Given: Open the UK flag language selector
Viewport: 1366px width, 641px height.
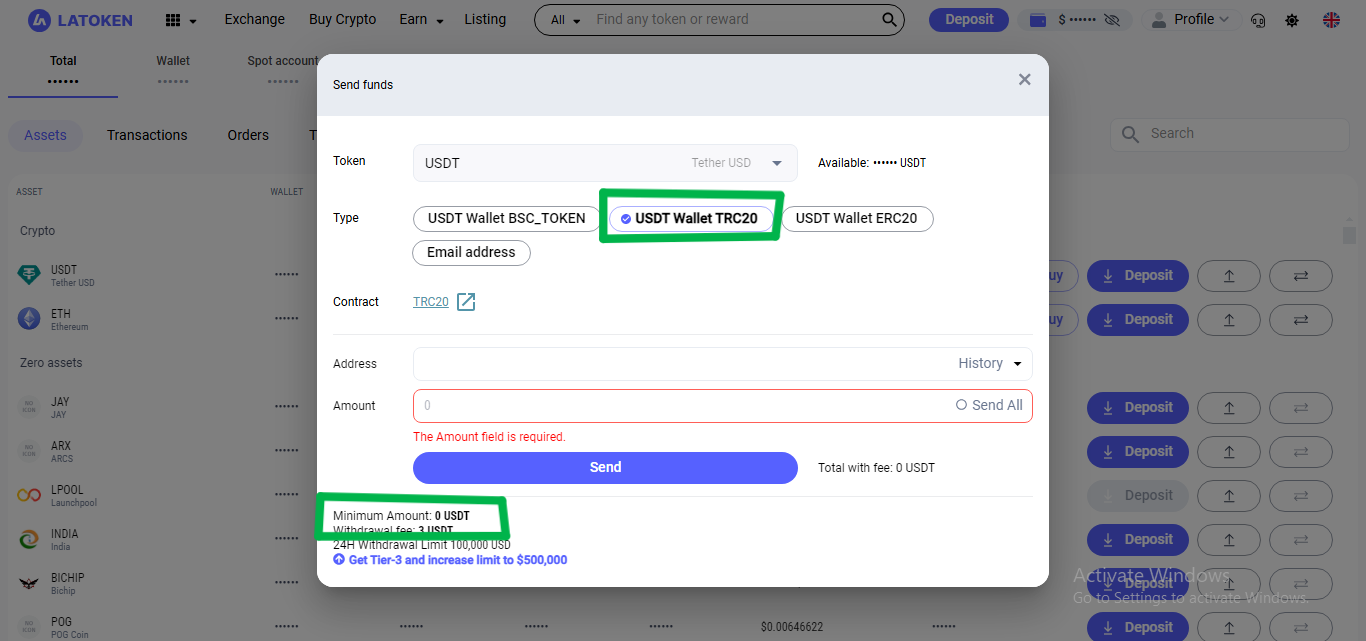Looking at the screenshot, I should point(1331,20).
